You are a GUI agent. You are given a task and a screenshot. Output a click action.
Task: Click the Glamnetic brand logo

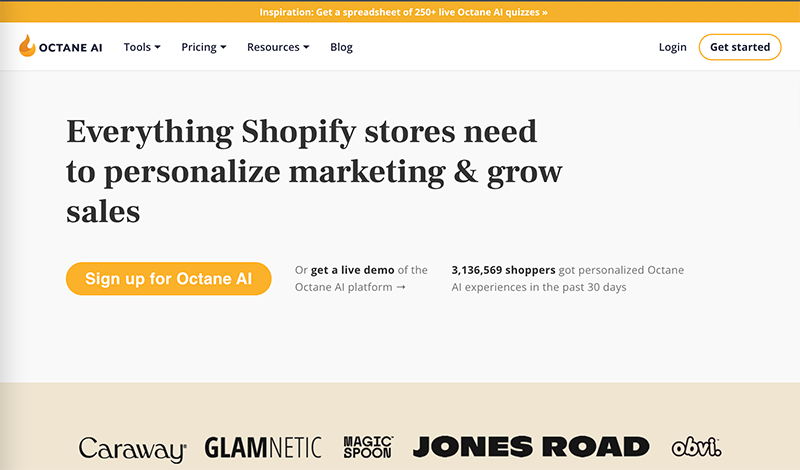pos(264,447)
